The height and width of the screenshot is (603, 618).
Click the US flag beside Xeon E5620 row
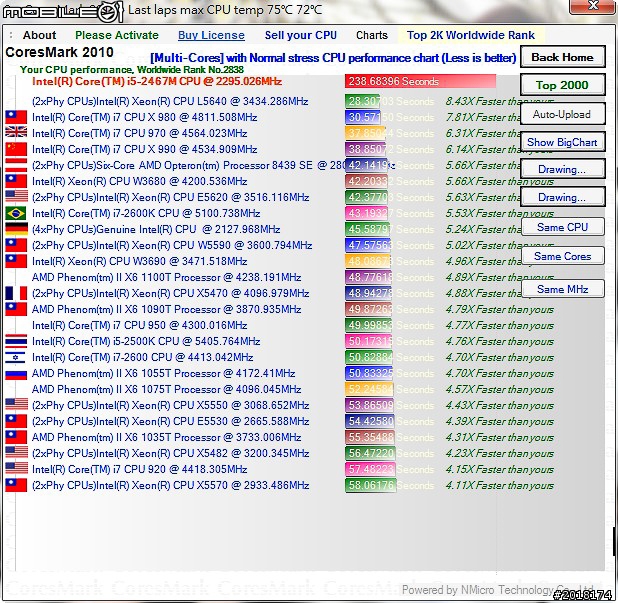(x=16, y=197)
